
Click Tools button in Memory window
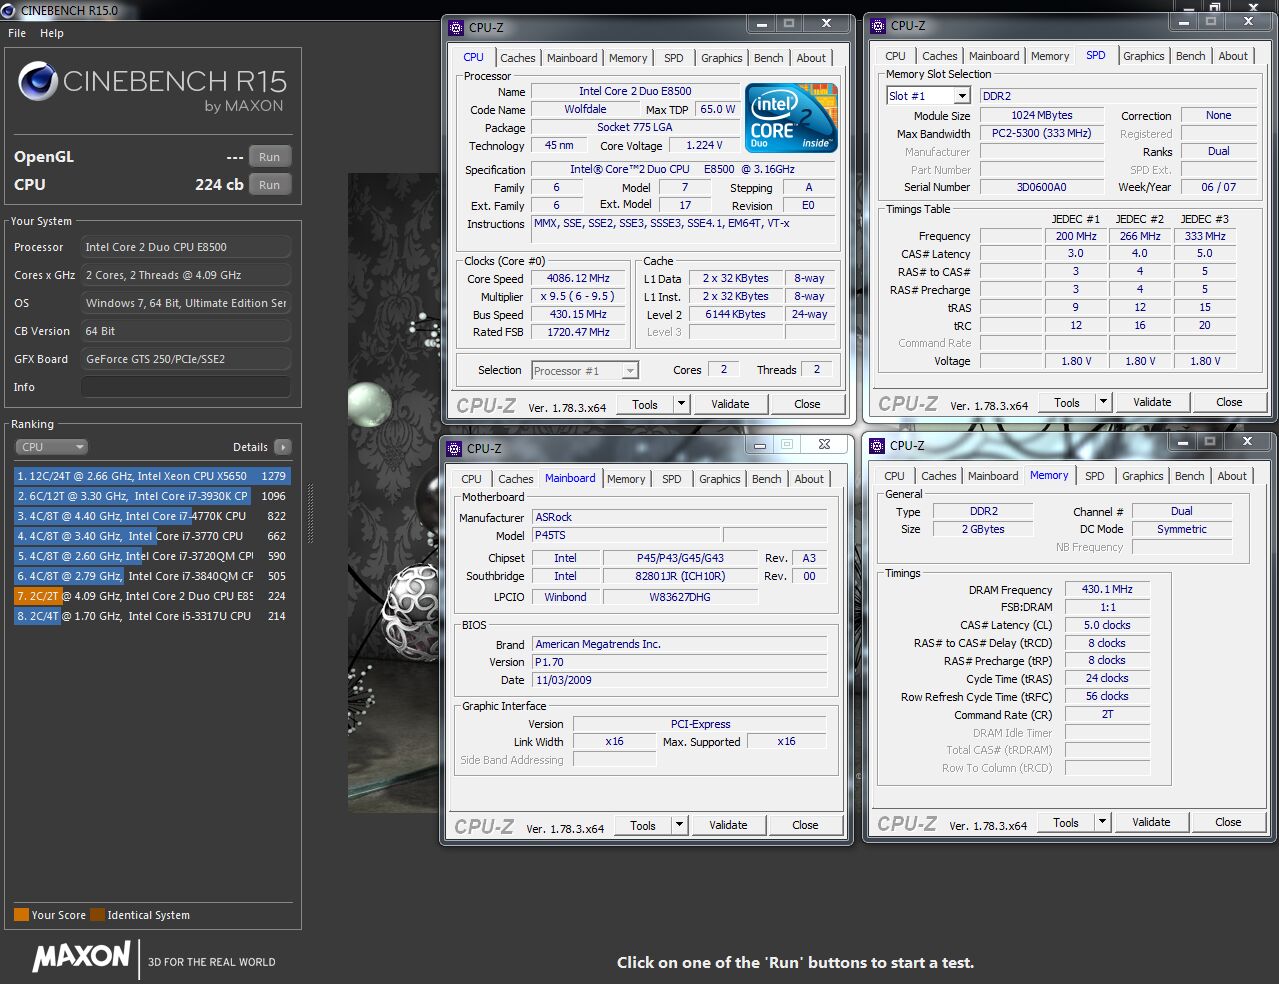tap(1066, 822)
